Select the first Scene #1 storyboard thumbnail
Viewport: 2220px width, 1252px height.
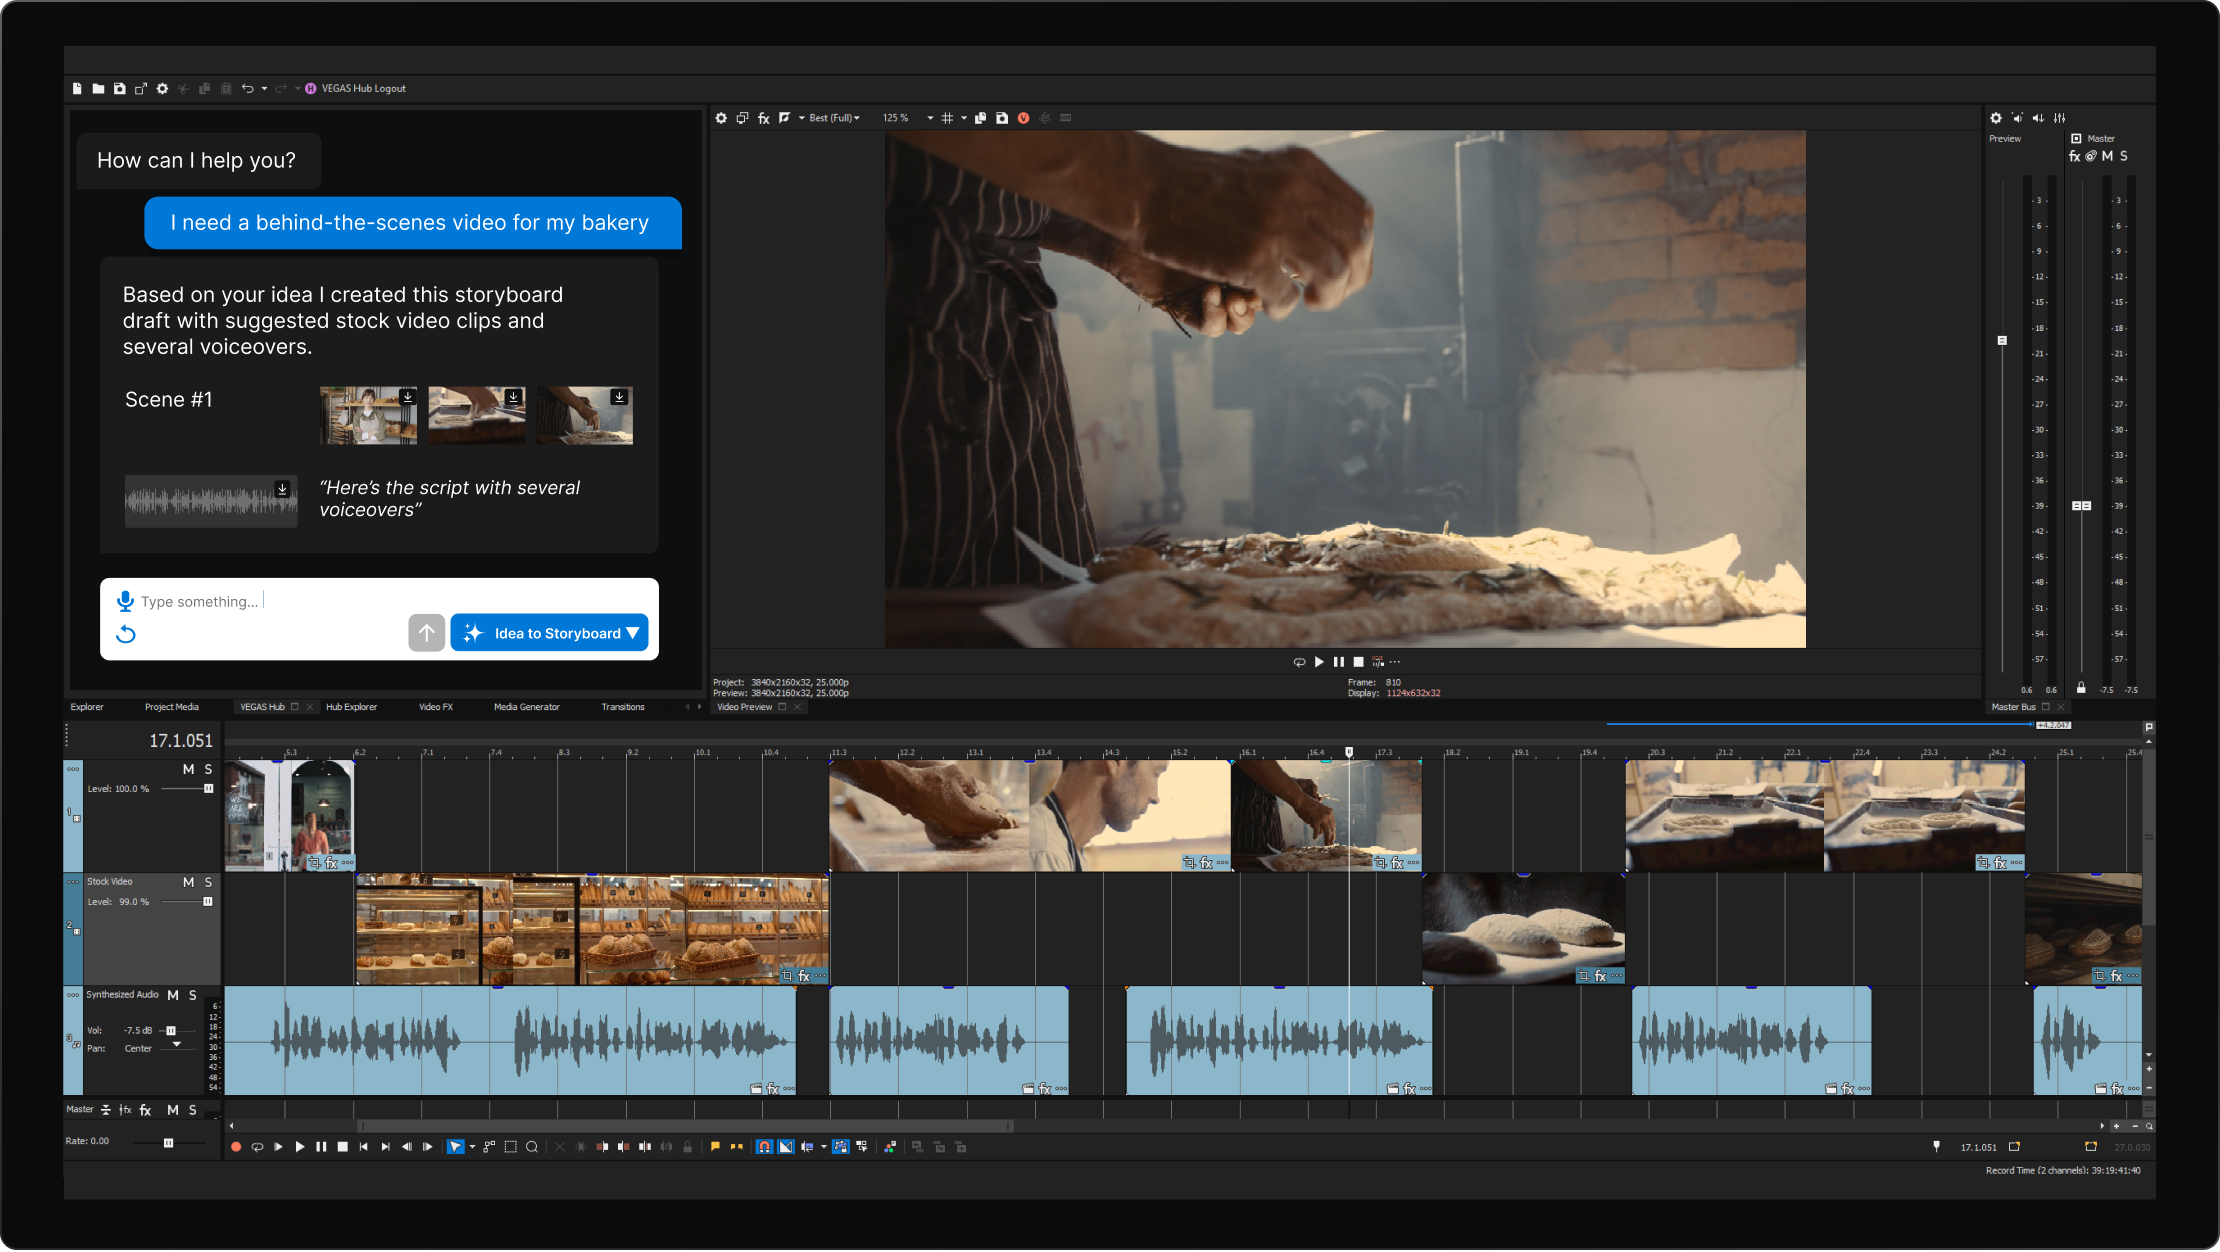pos(368,416)
